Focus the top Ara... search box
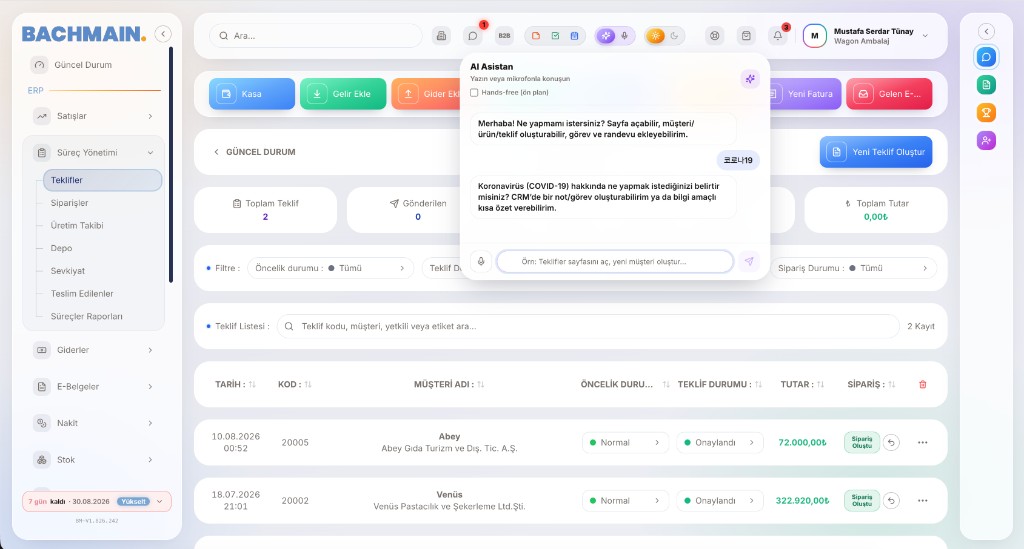Viewport: 1024px width, 549px height. pos(316,36)
